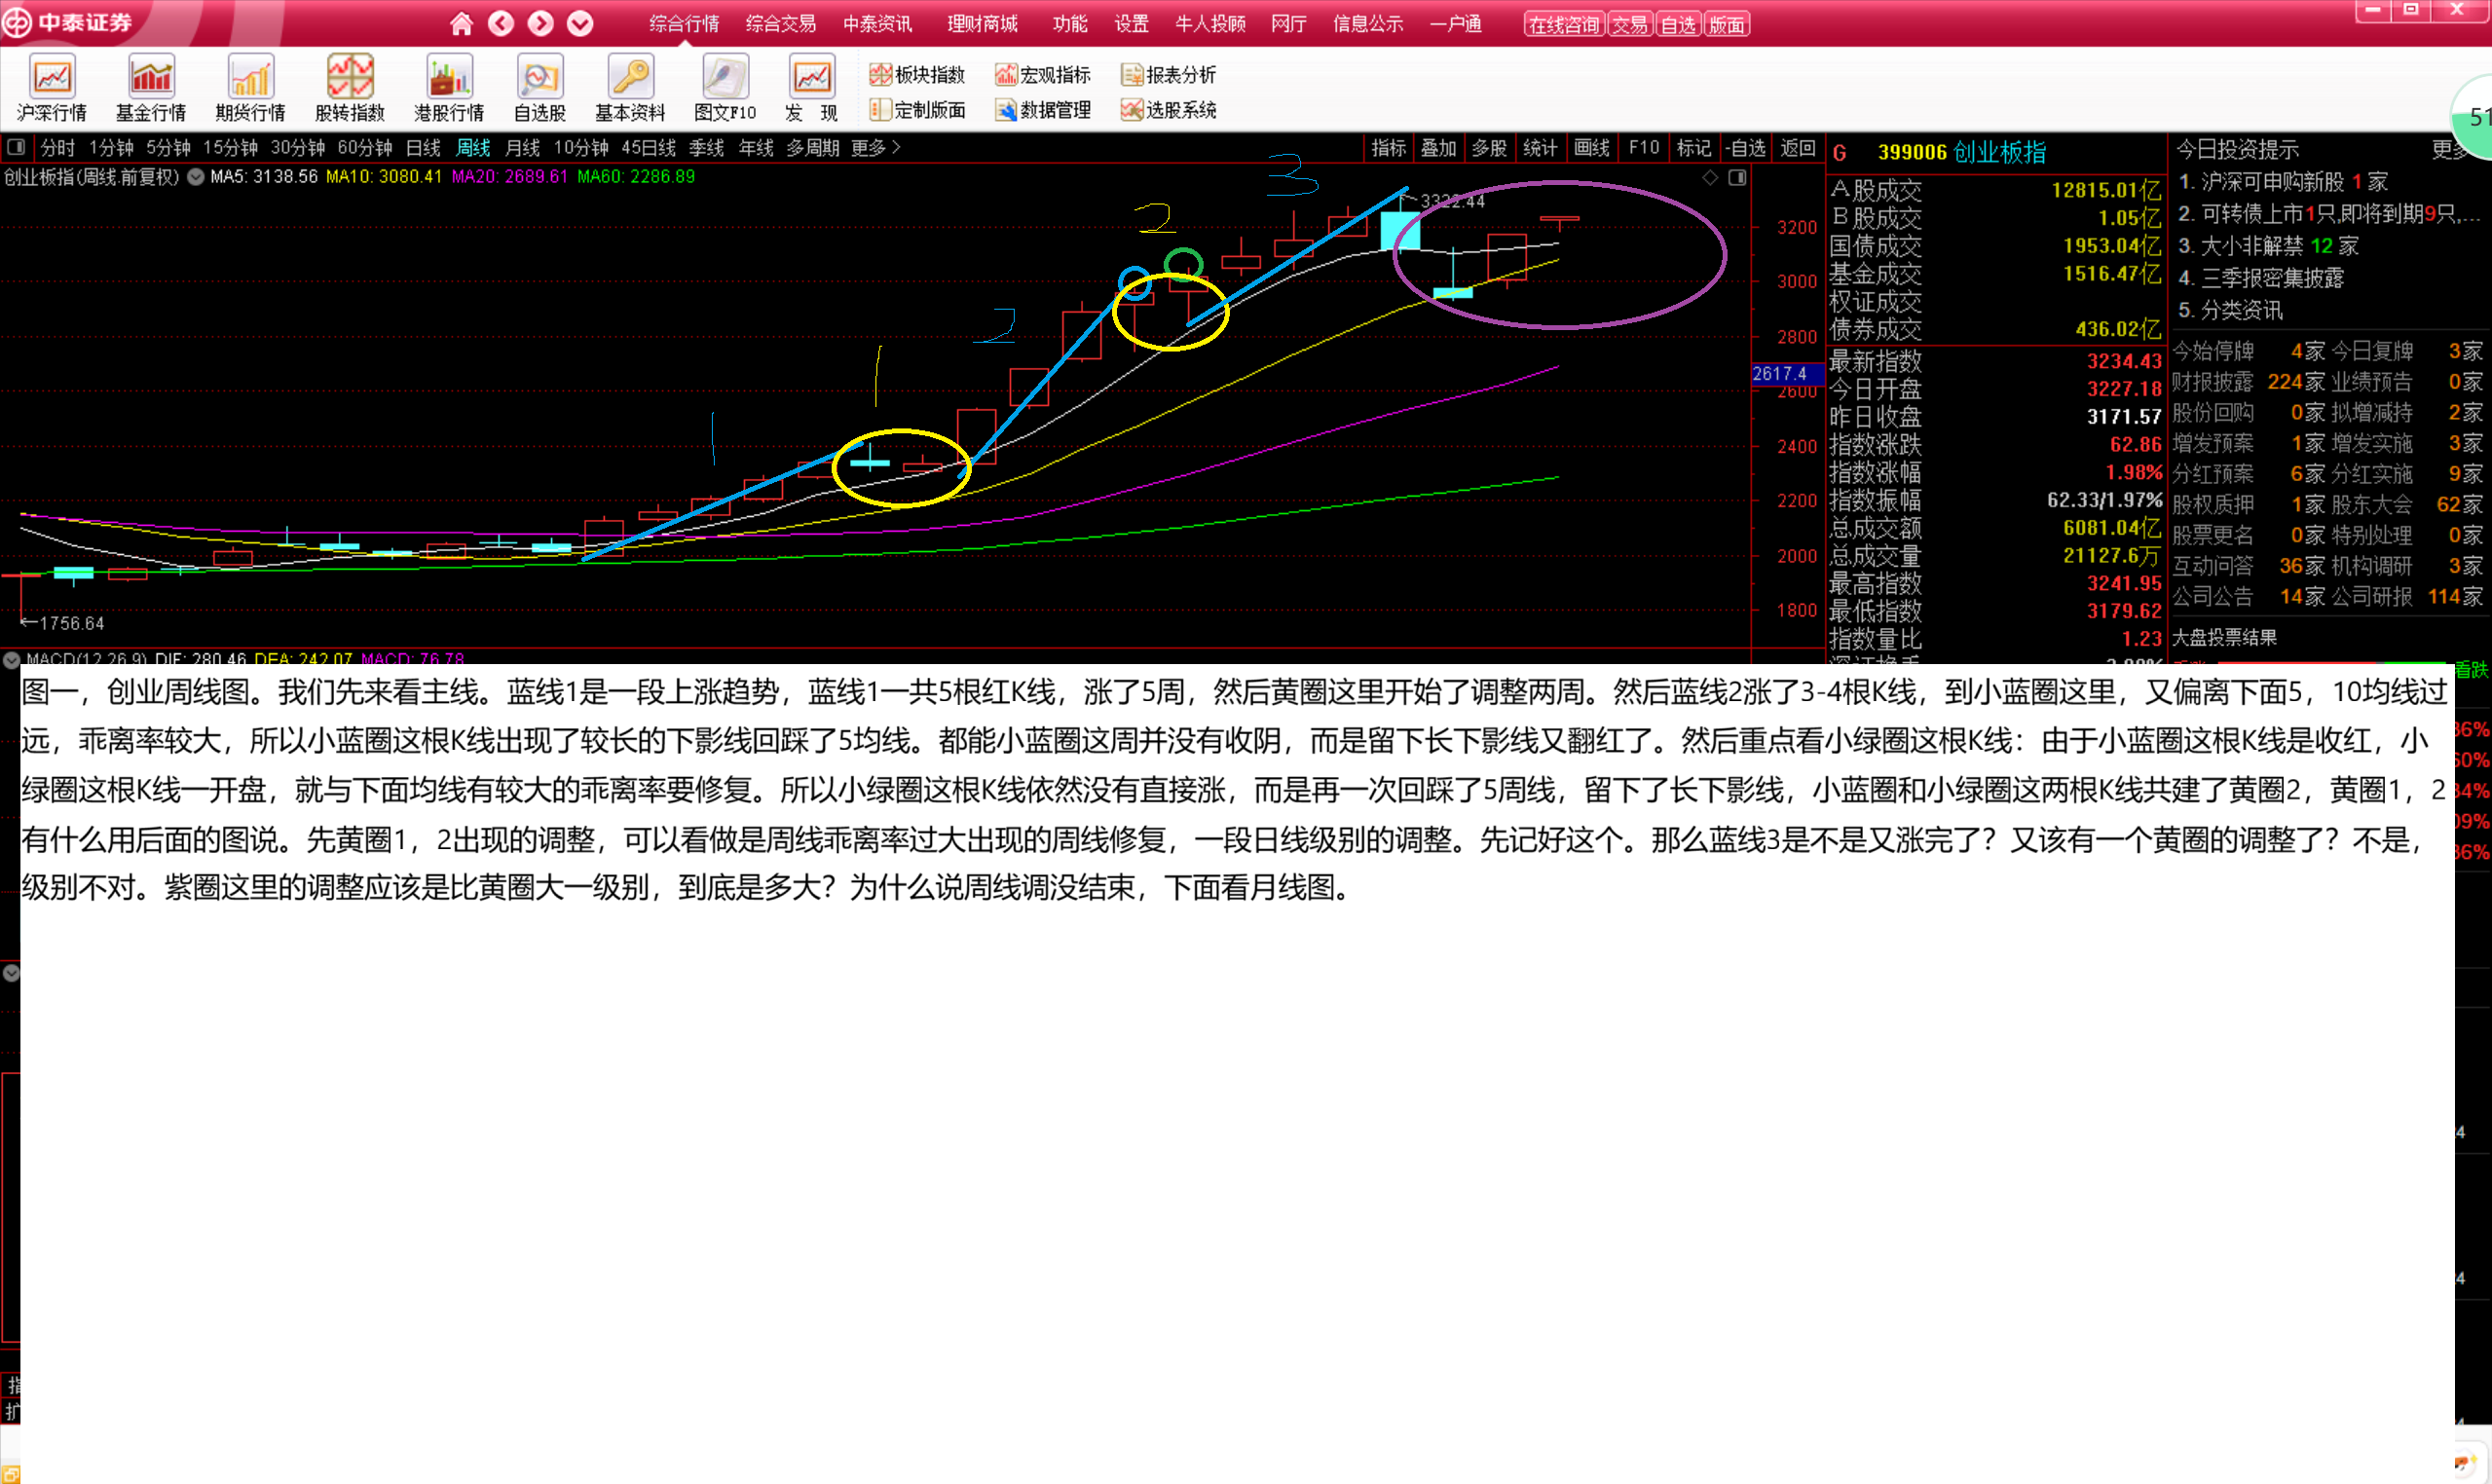Toggle the MACD indicator collapse circle

[11, 659]
